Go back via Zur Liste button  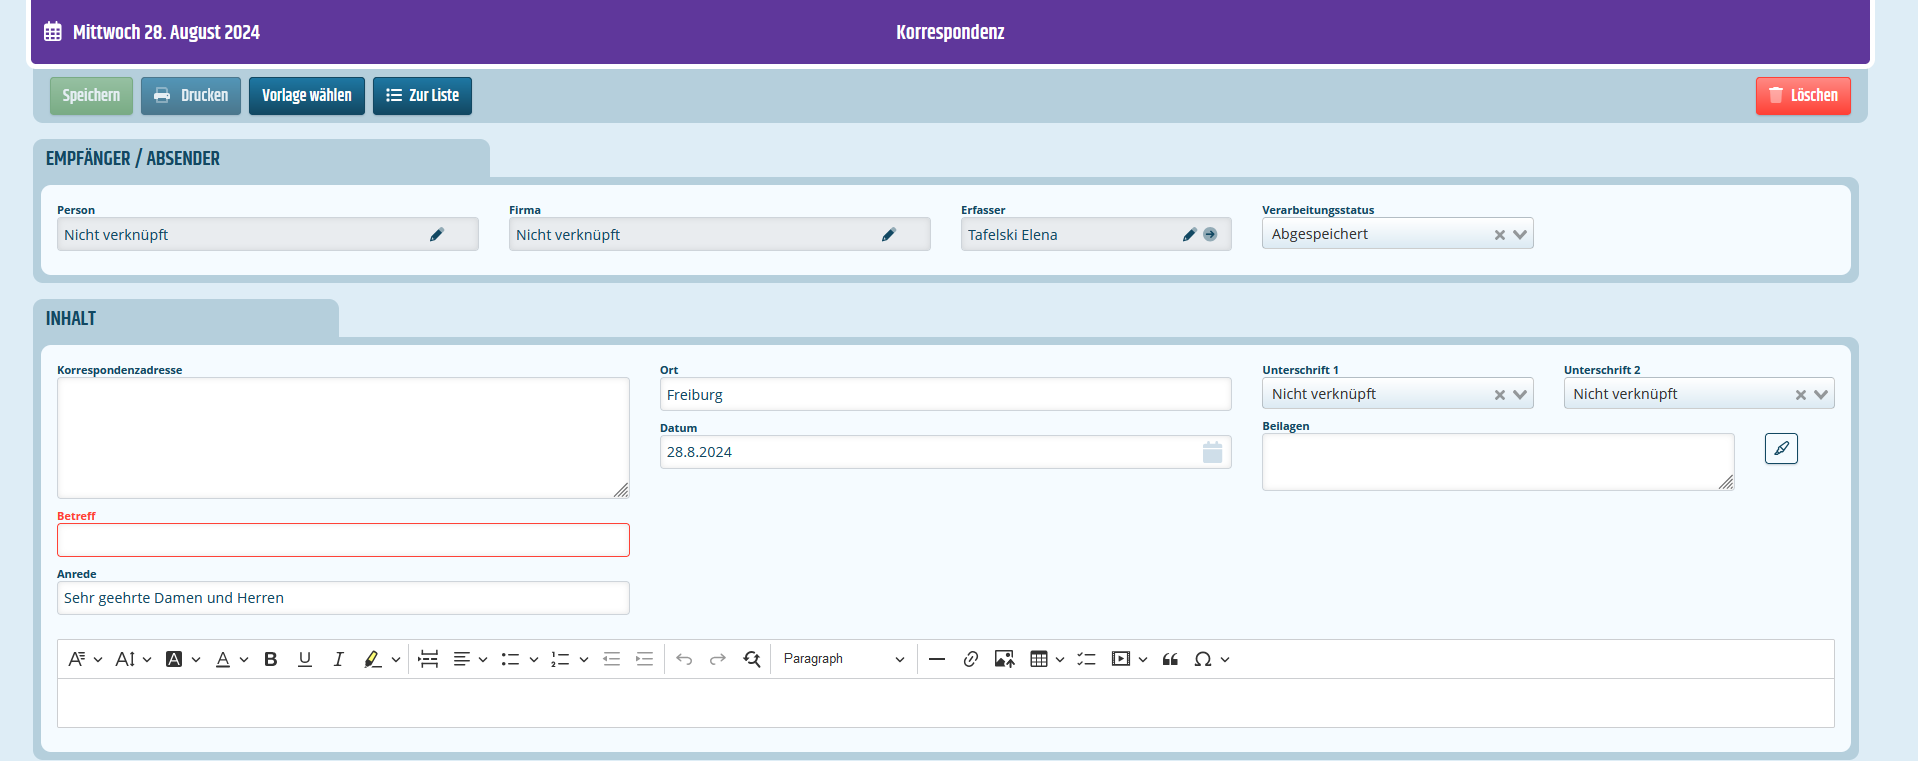422,96
